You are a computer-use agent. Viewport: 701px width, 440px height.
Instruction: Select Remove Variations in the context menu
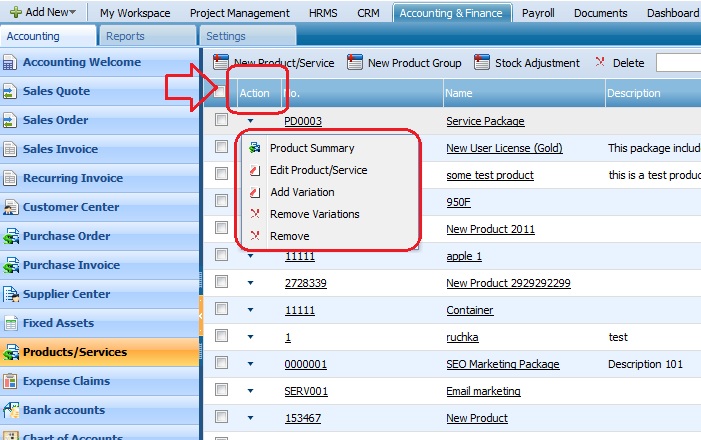click(314, 214)
